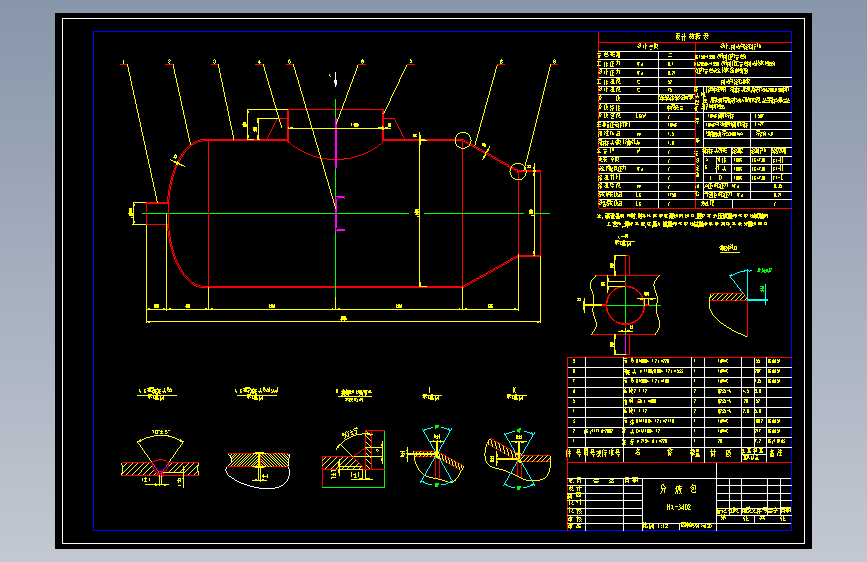Select weld detail K with cyan hourglass
Viewport: 867px width, 562px height.
[x=518, y=458]
